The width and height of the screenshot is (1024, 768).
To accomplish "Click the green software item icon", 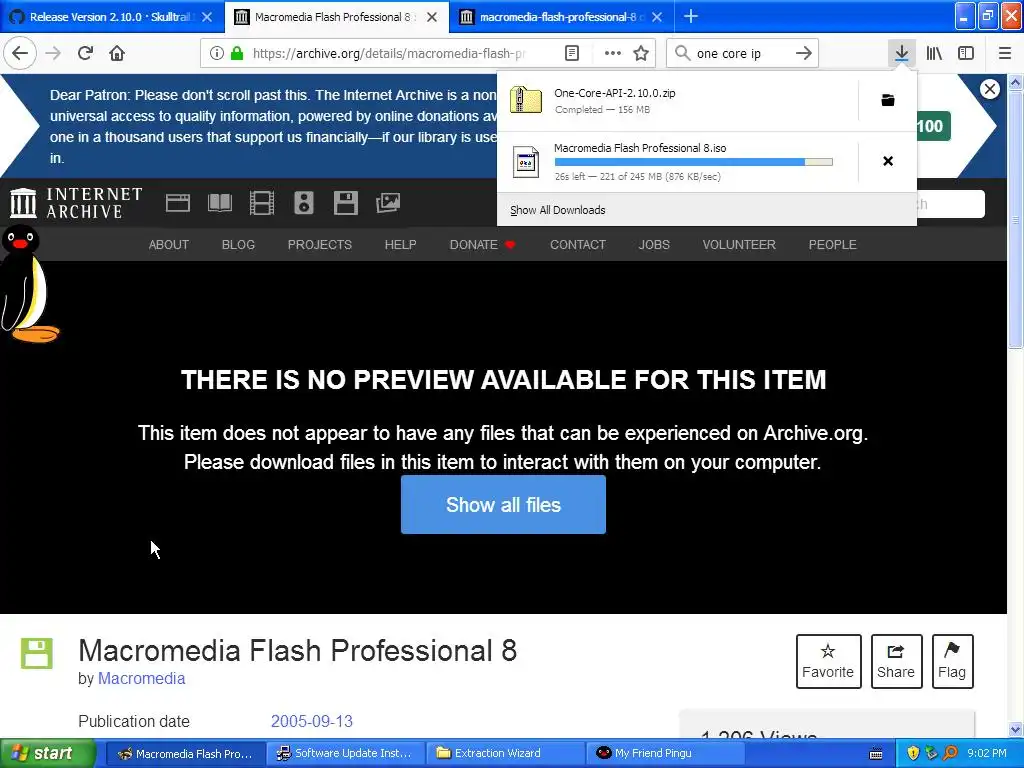I will point(37,654).
